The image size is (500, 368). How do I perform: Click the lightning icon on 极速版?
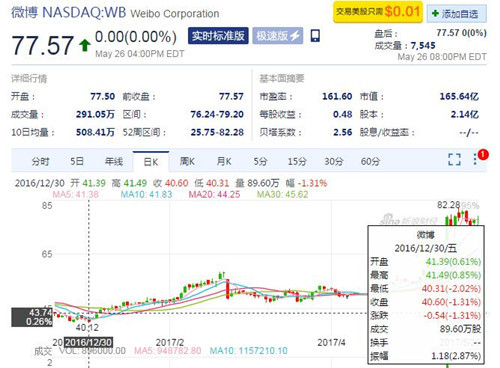295,36
